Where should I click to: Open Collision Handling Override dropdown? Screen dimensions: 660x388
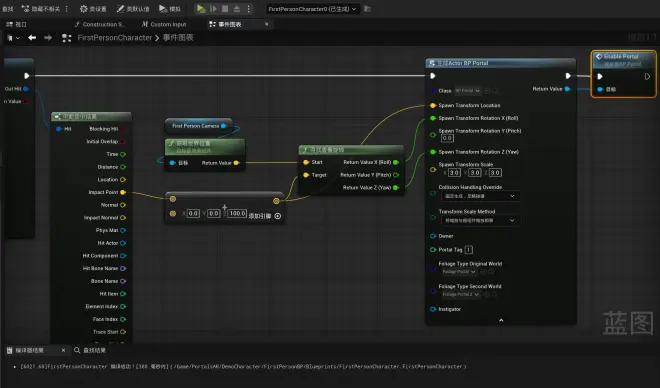click(x=480, y=196)
